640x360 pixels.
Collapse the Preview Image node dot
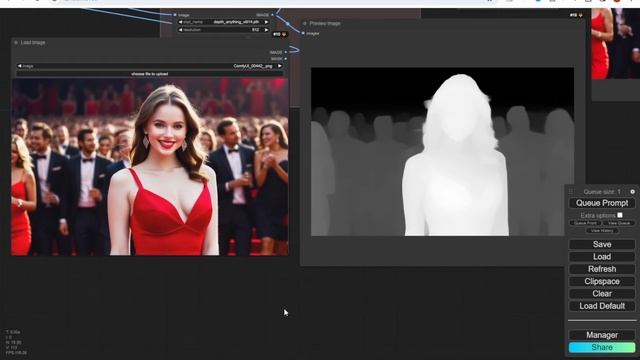point(304,24)
